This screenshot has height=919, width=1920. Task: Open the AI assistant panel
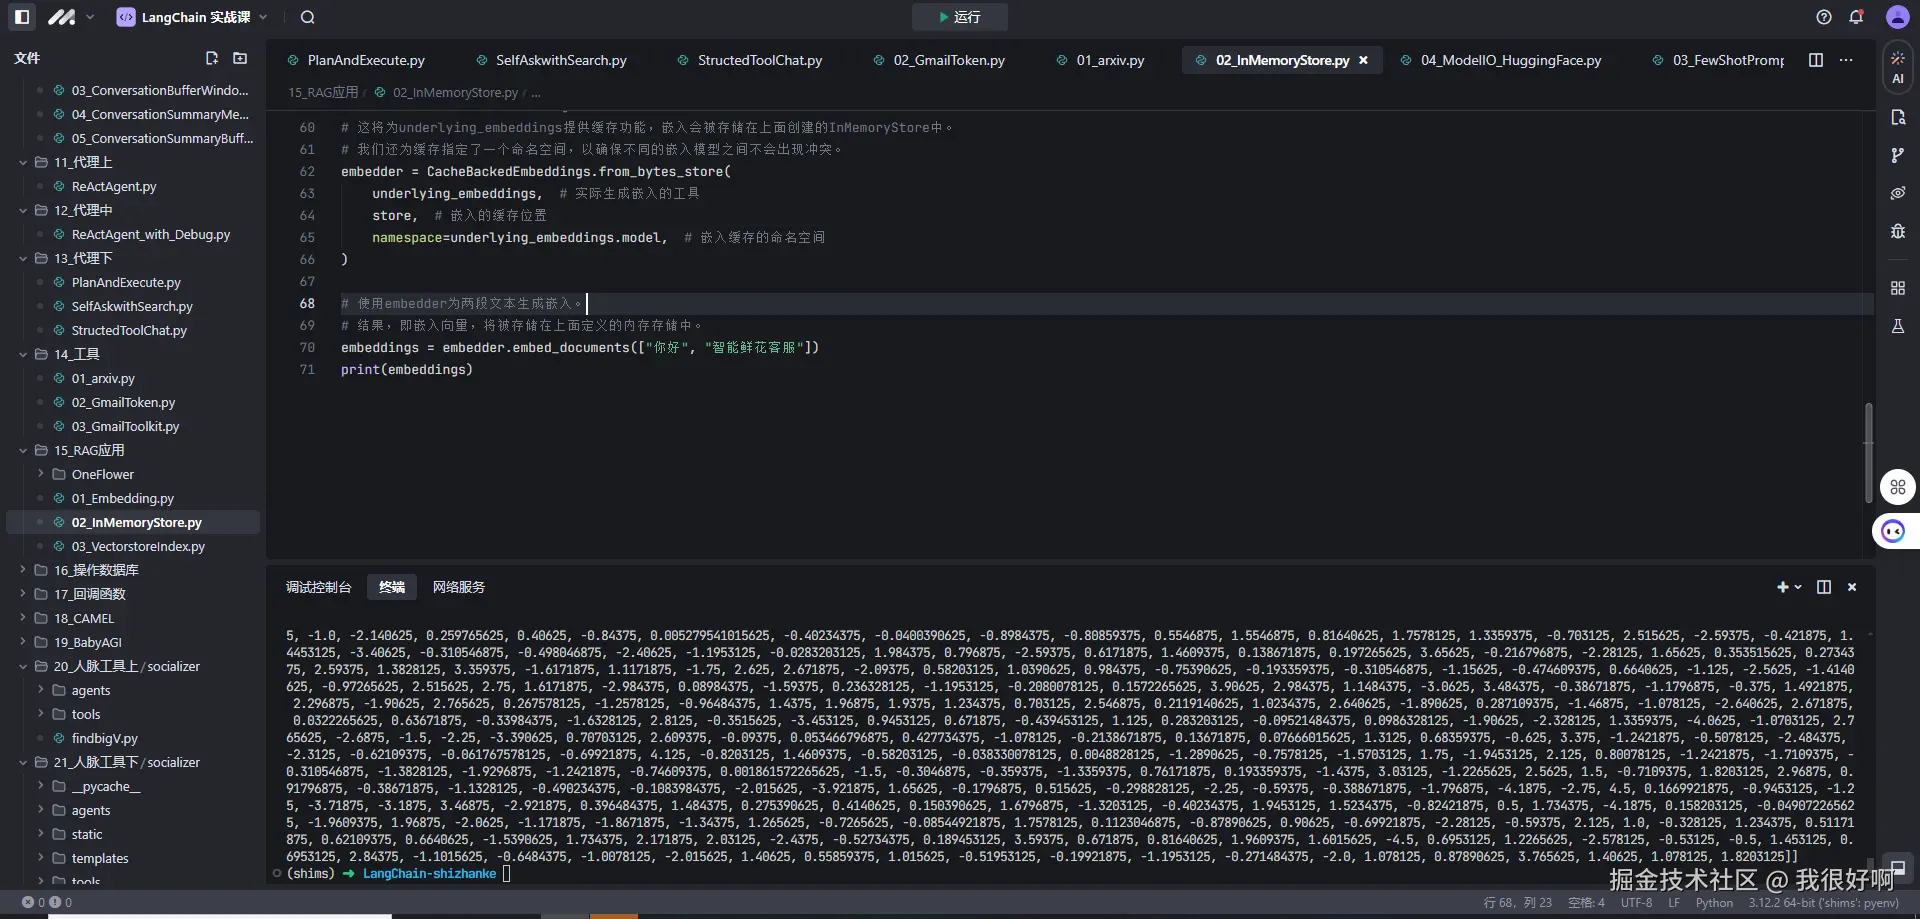point(1897,67)
